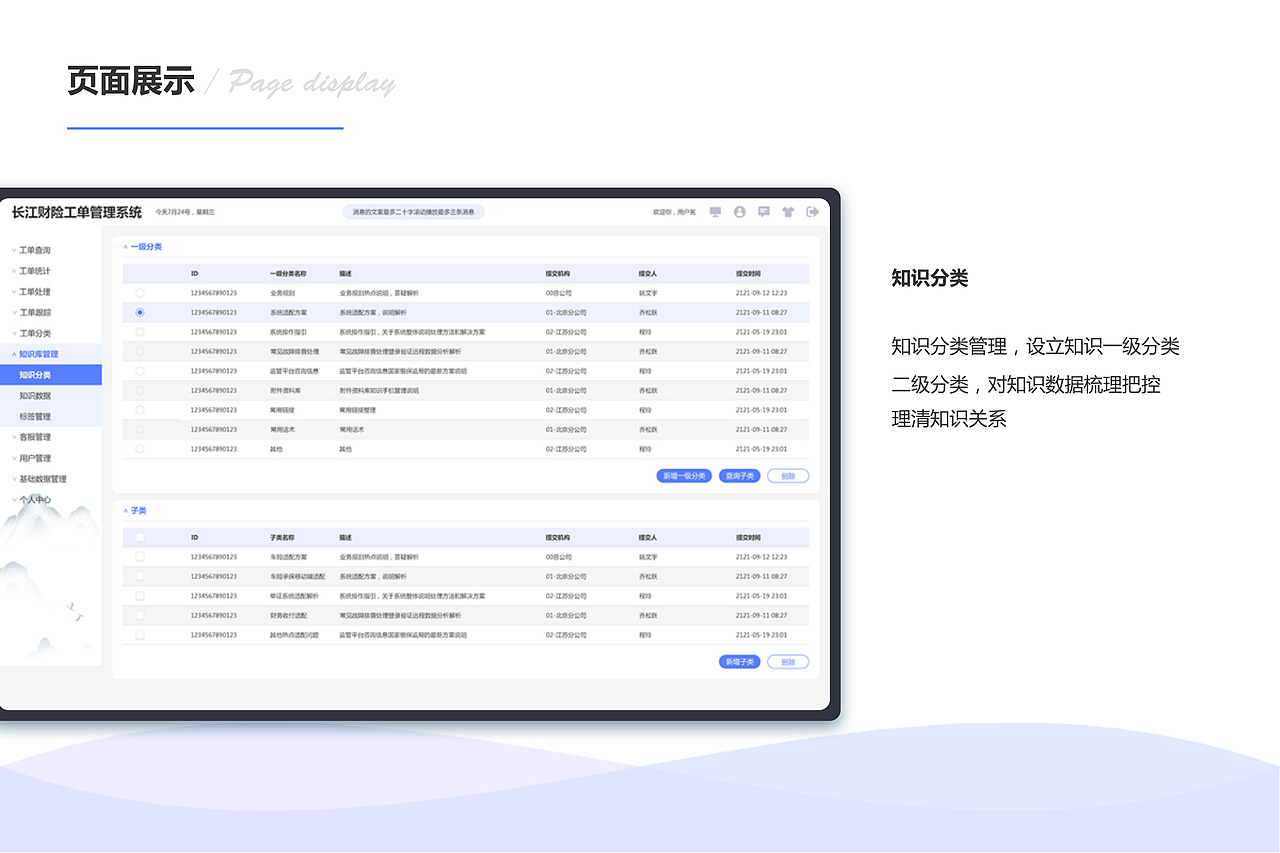Click the shirt/theme icon in header
This screenshot has height=853, width=1280.
point(788,211)
